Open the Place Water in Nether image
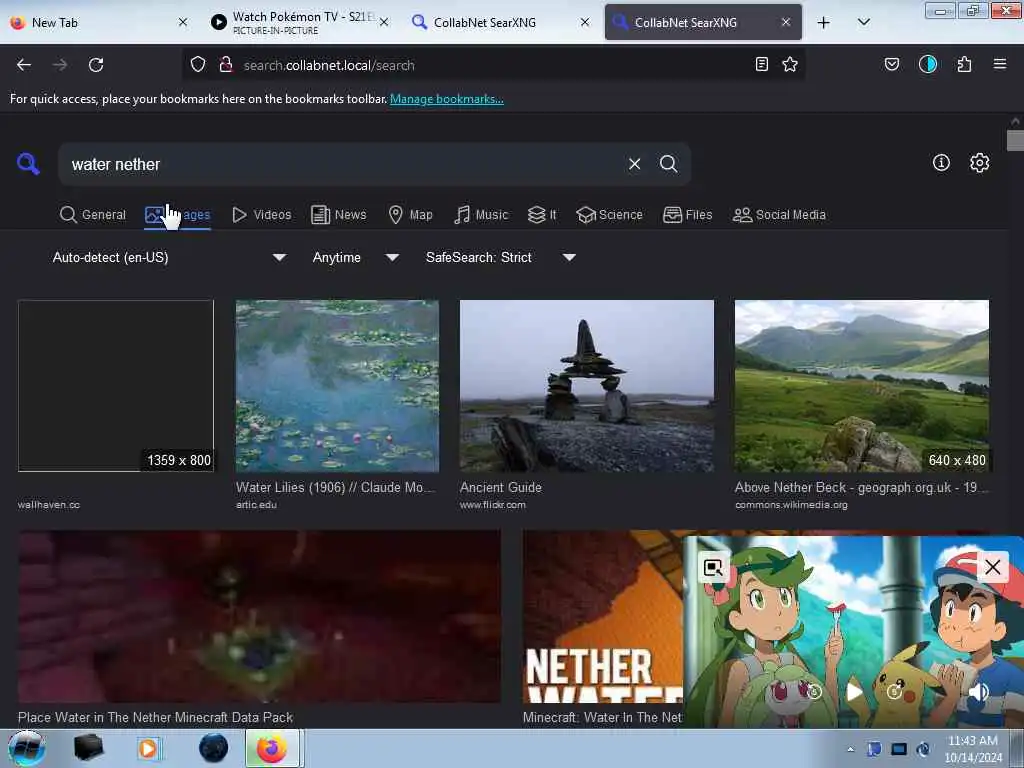1024x768 pixels. [x=259, y=616]
